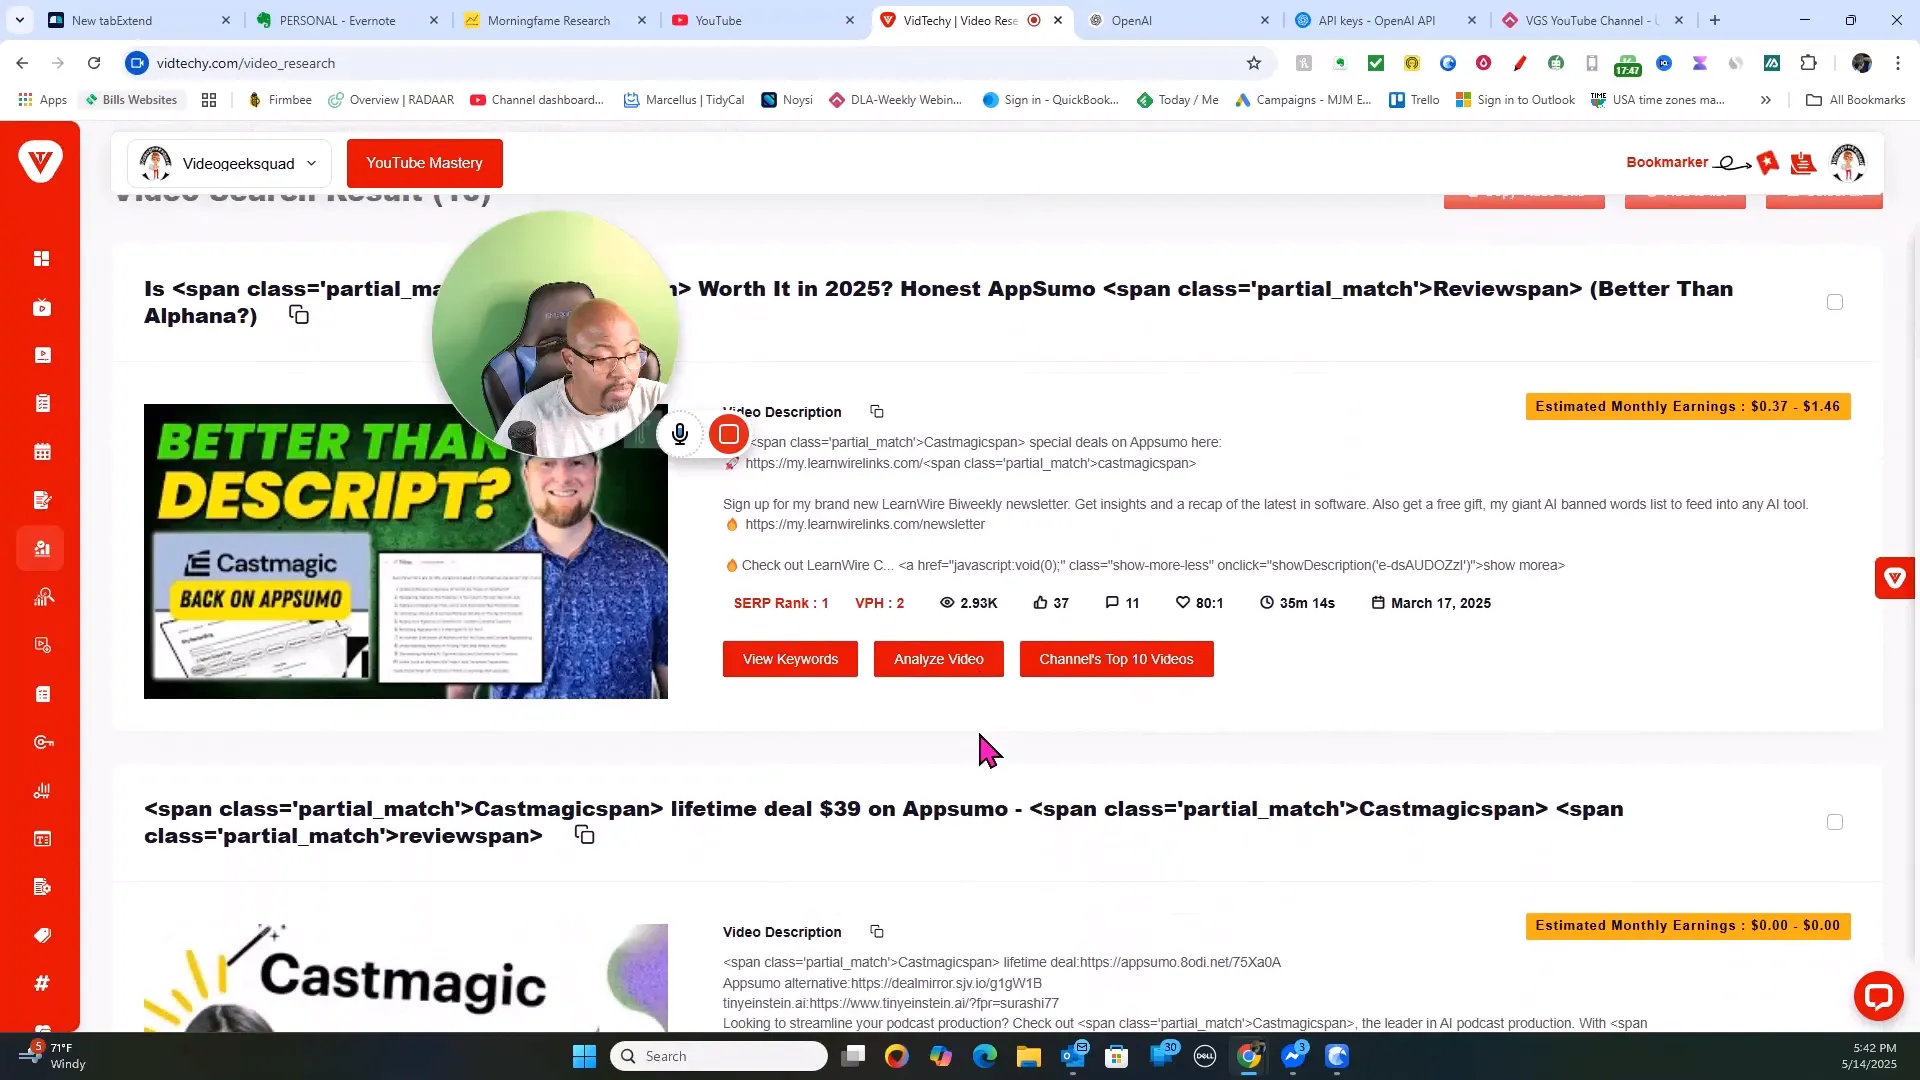
Task: Open a new browser tab
Action: pos(1714,20)
